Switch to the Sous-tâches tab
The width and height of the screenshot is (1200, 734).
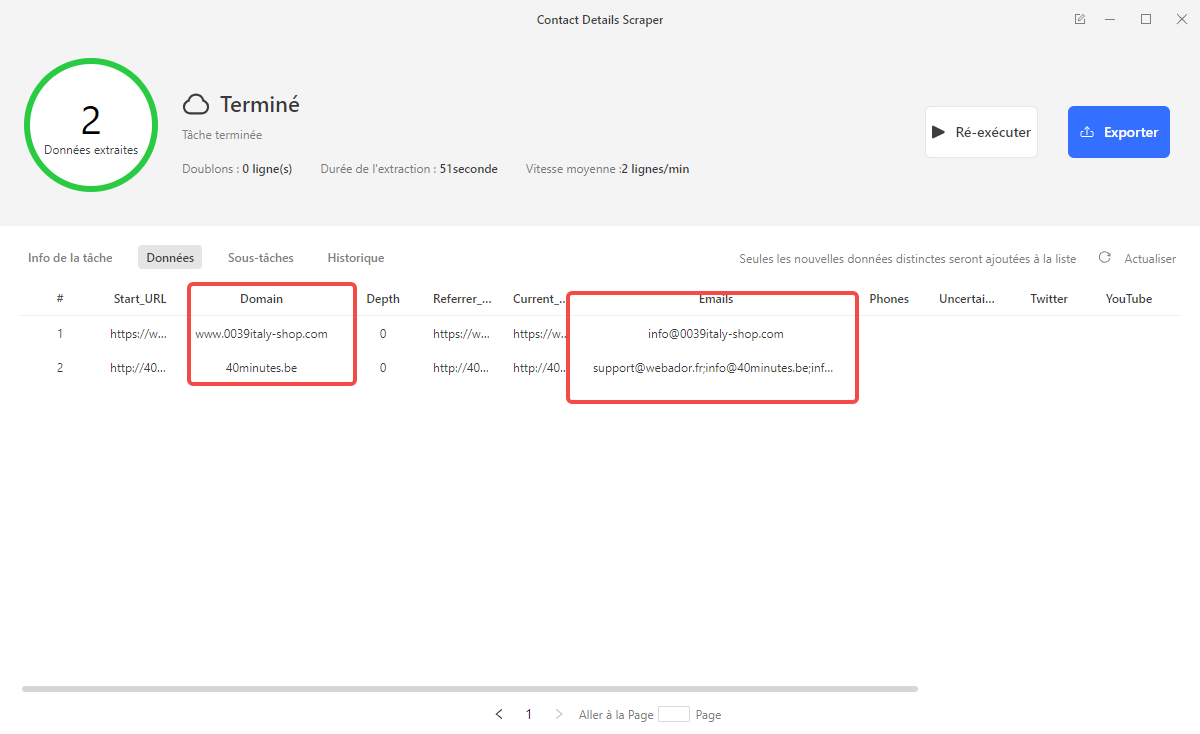click(x=261, y=258)
